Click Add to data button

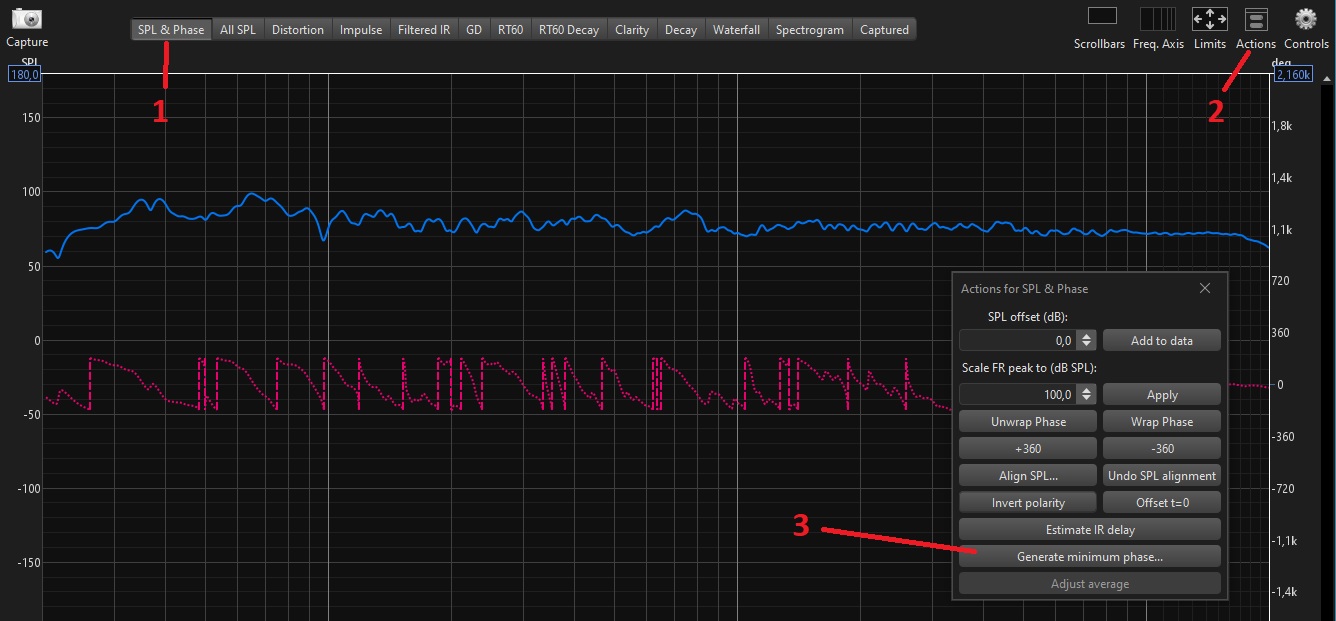[x=1161, y=341]
